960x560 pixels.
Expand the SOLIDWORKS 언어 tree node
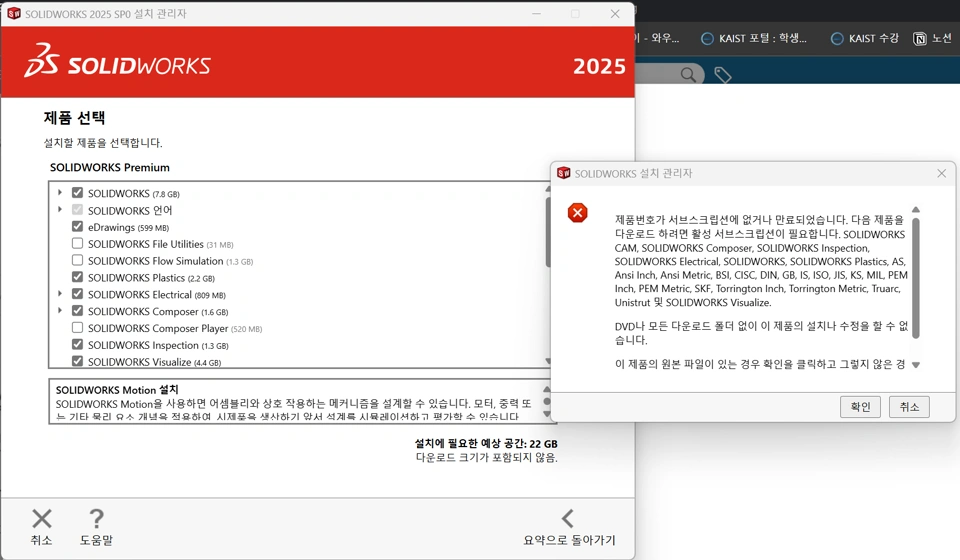(59, 209)
